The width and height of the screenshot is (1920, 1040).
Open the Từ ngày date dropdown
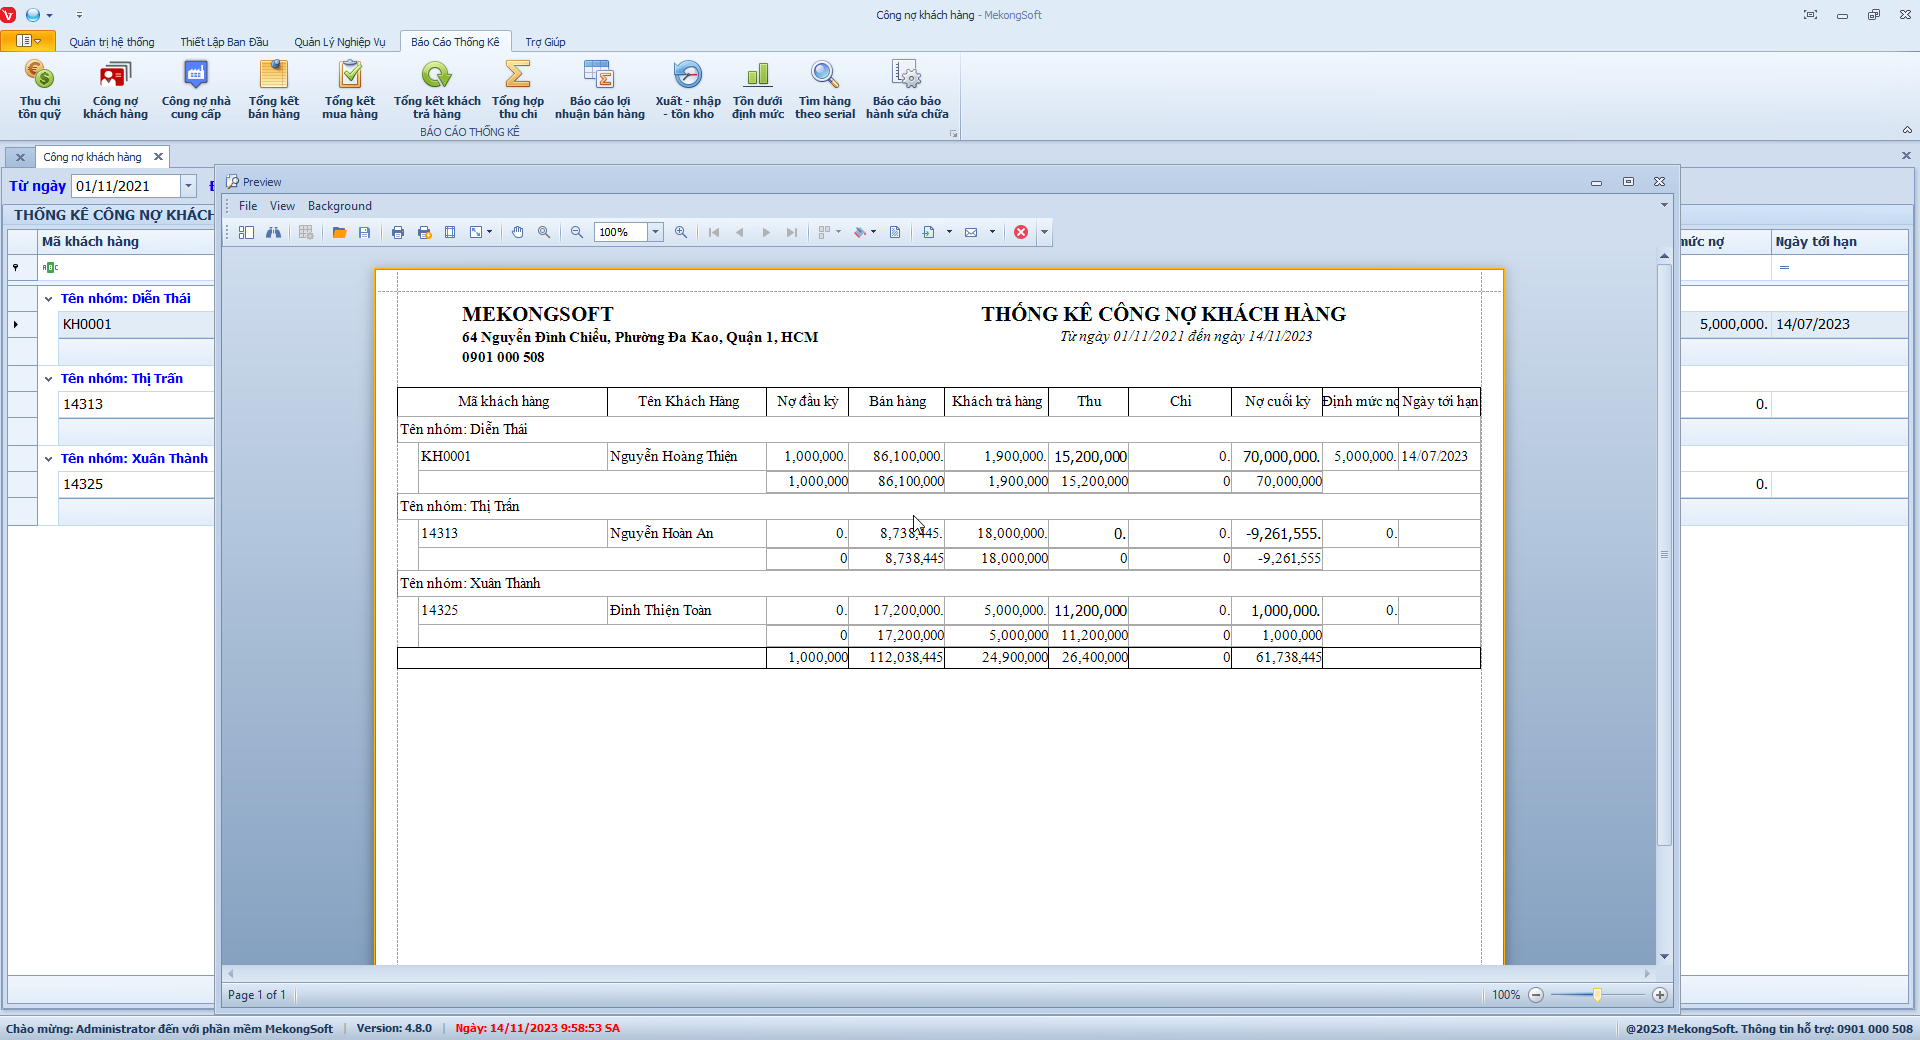188,186
